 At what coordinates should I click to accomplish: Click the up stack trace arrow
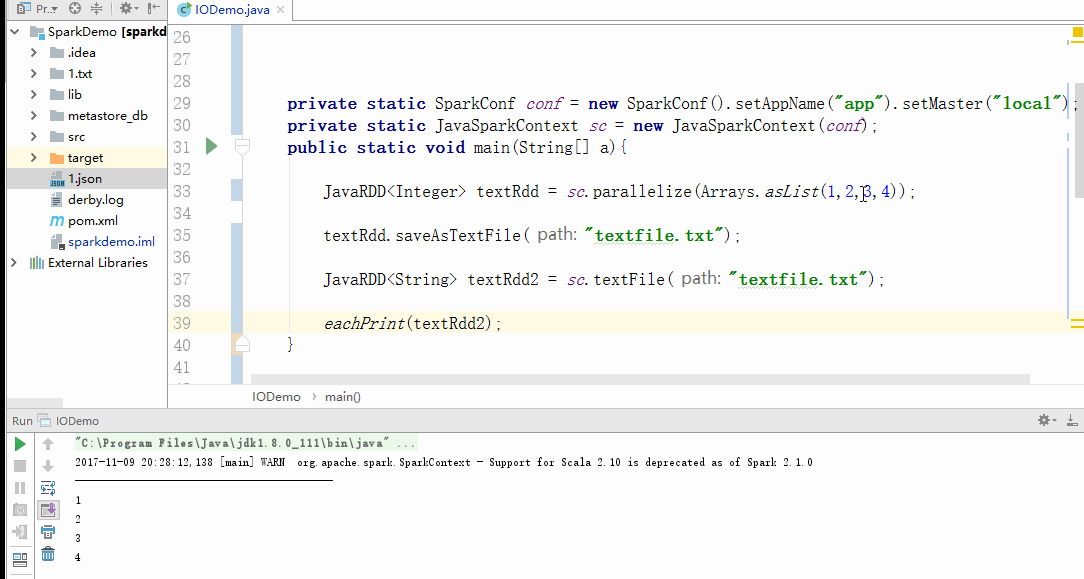[x=48, y=444]
